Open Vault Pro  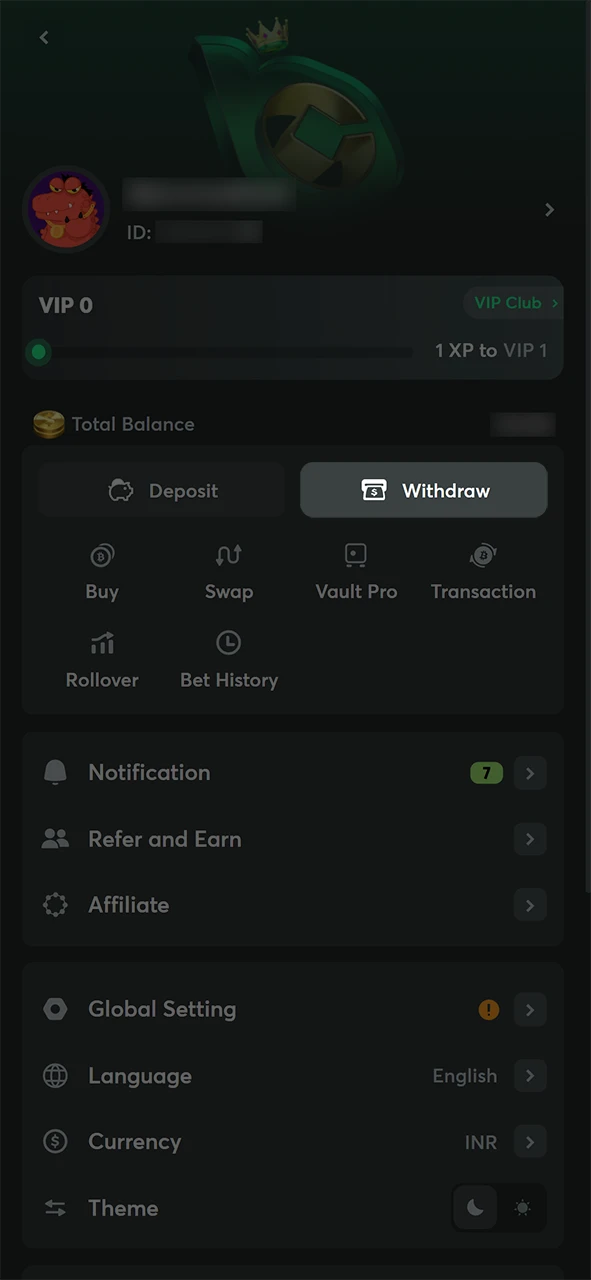[x=356, y=556]
